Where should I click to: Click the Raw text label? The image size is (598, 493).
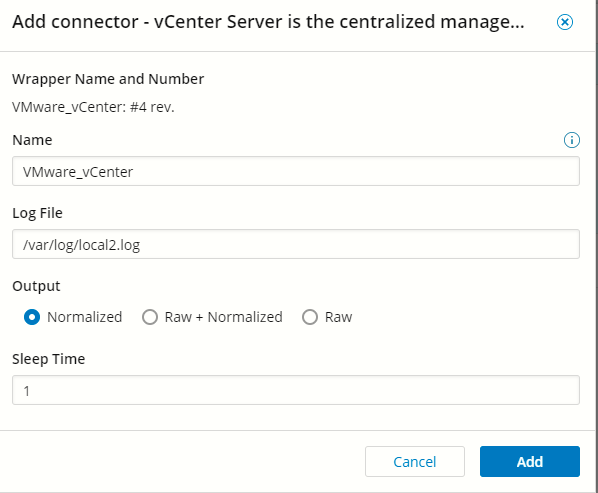pyautogui.click(x=338, y=317)
